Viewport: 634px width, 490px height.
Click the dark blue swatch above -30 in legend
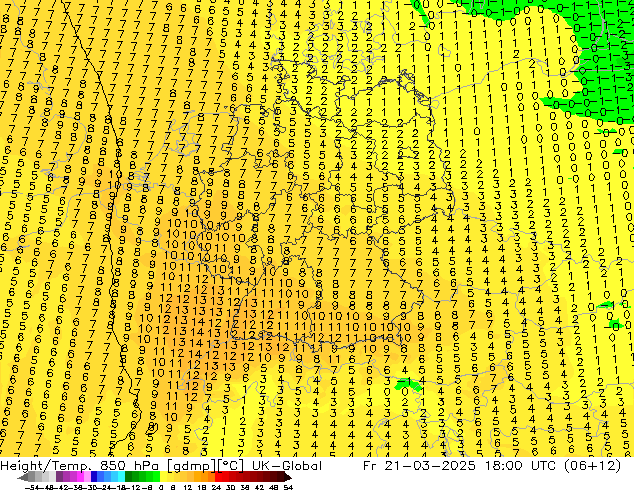(94, 477)
